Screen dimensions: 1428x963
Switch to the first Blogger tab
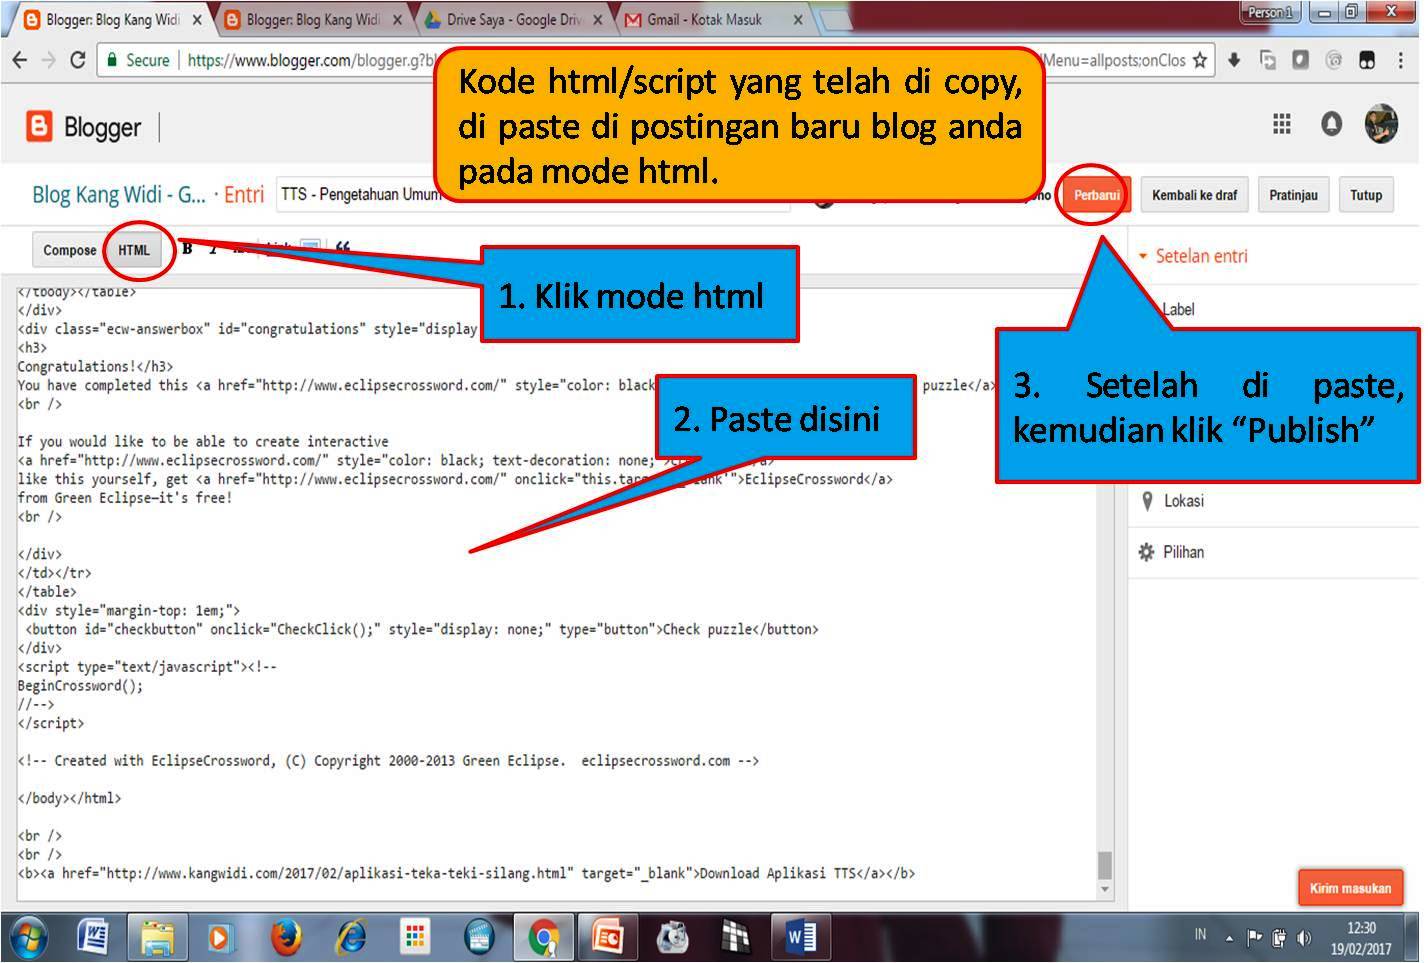tap(112, 19)
